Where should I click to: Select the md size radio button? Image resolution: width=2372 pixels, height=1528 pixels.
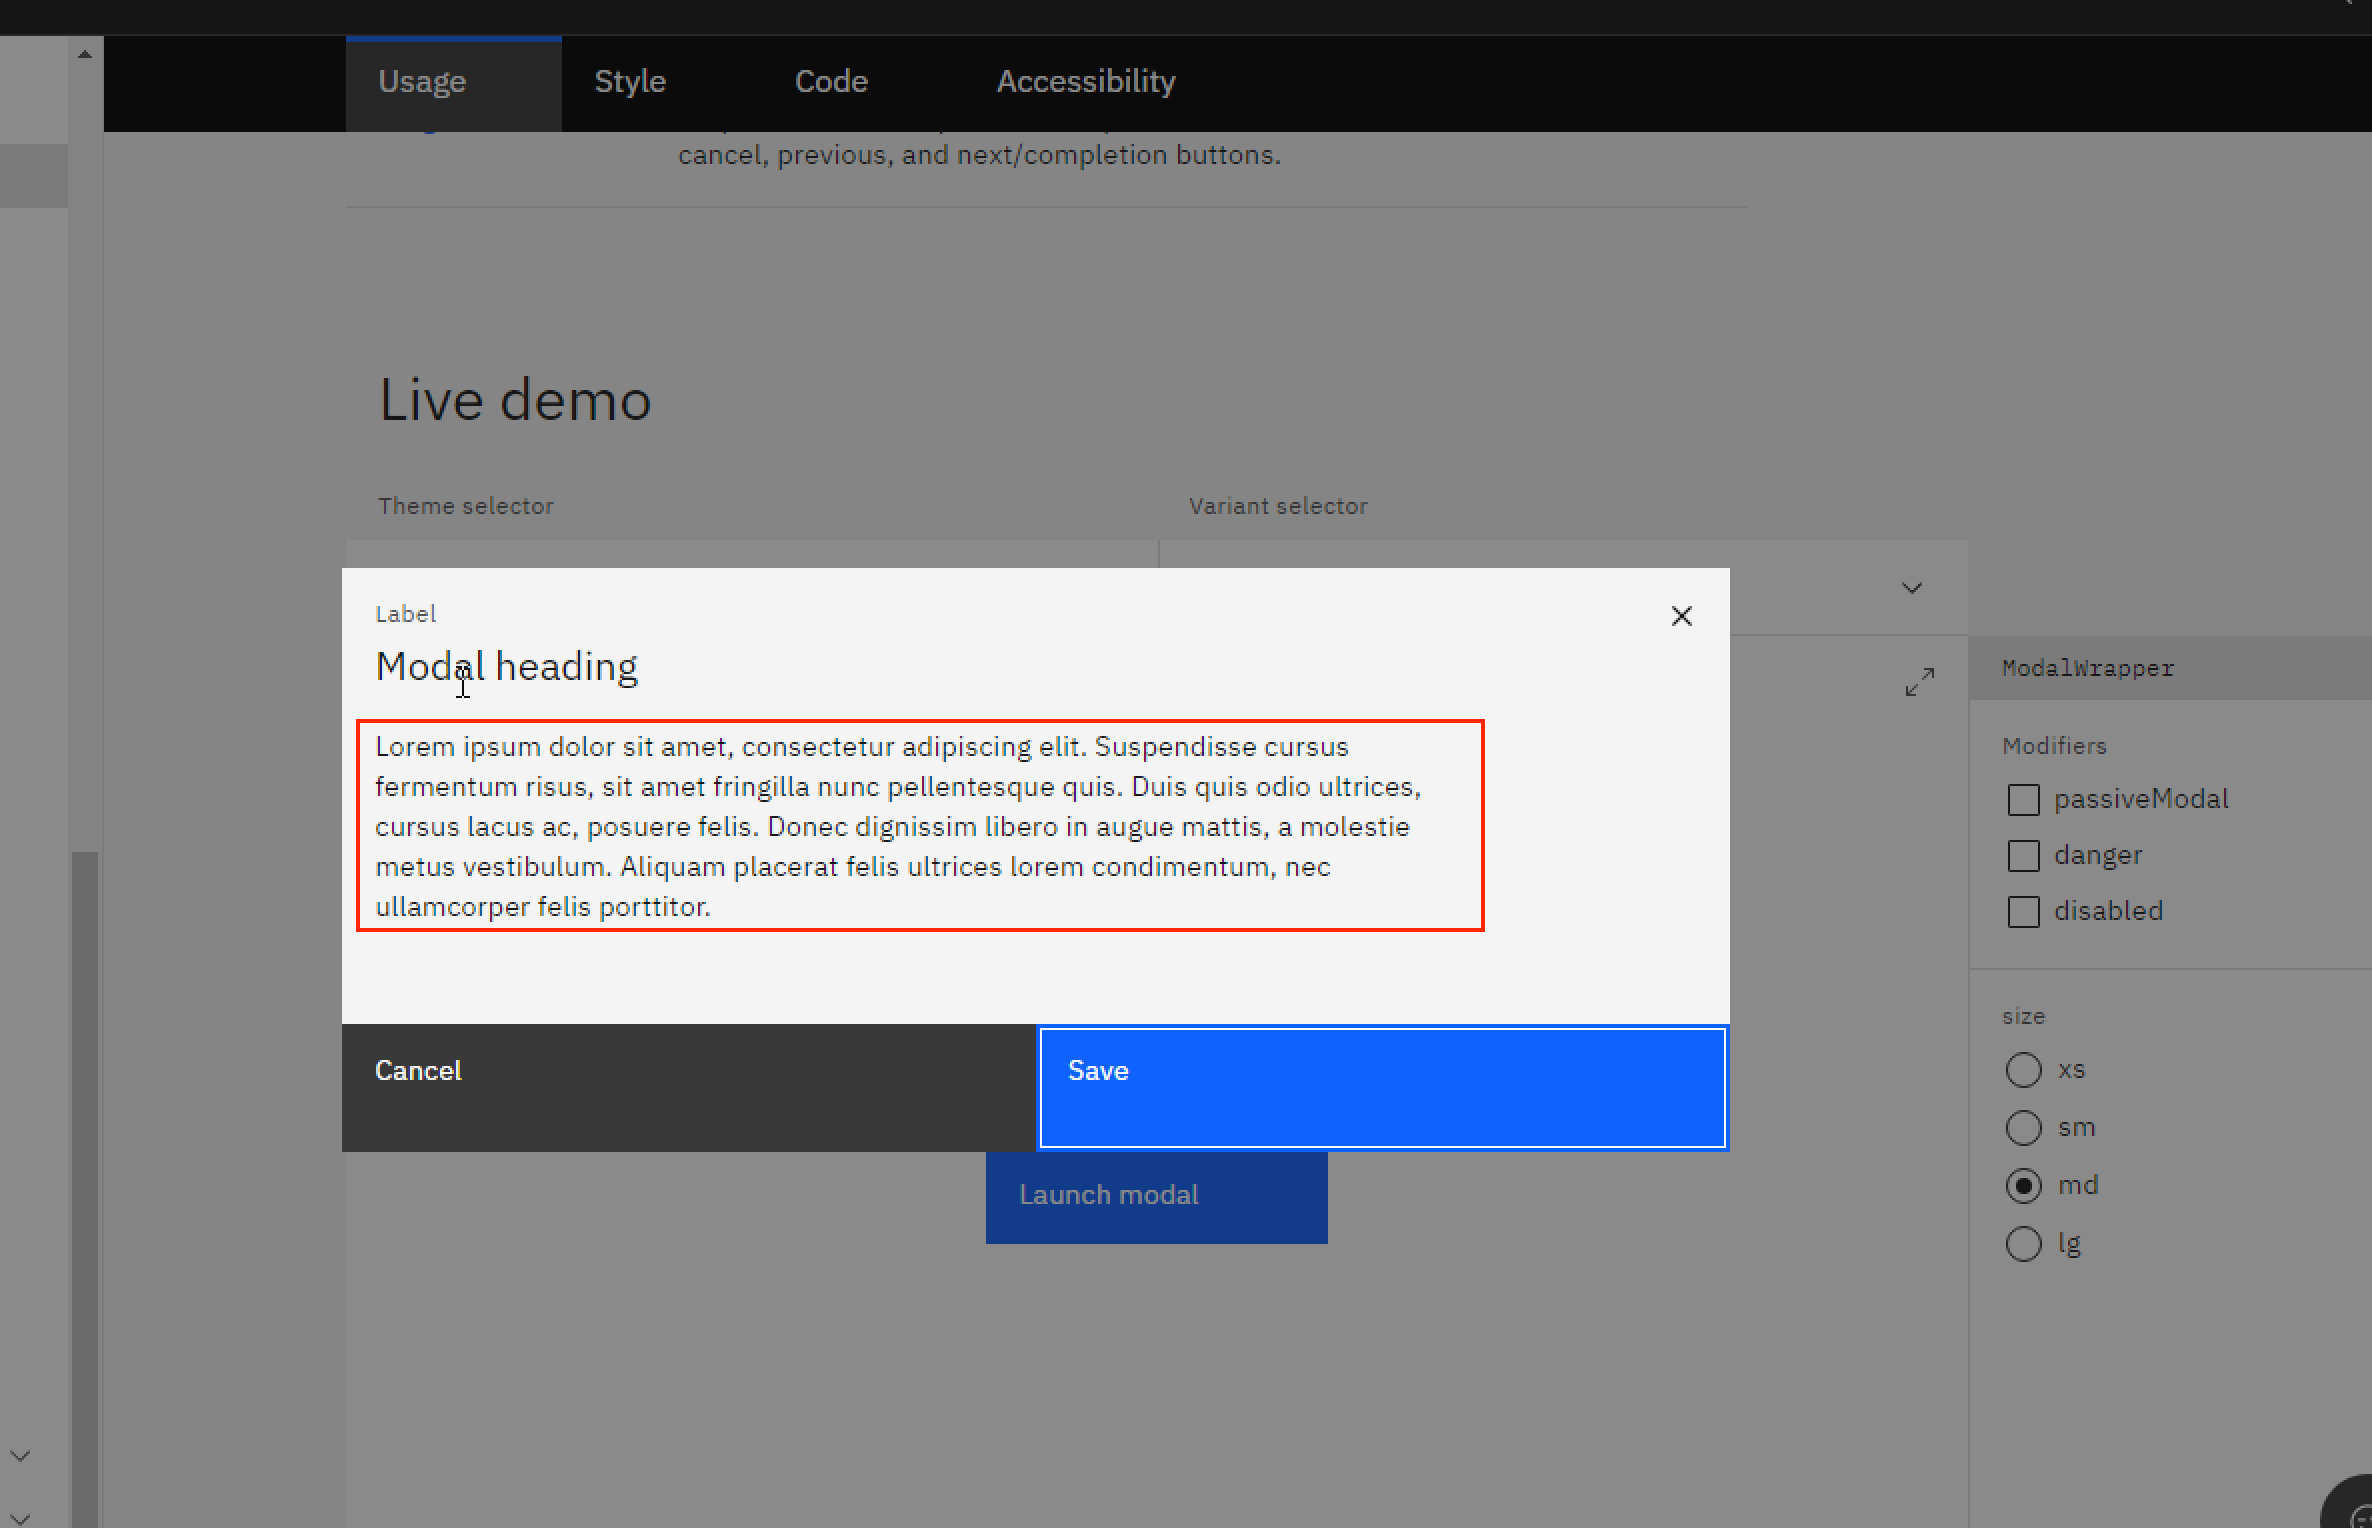coord(2023,1186)
